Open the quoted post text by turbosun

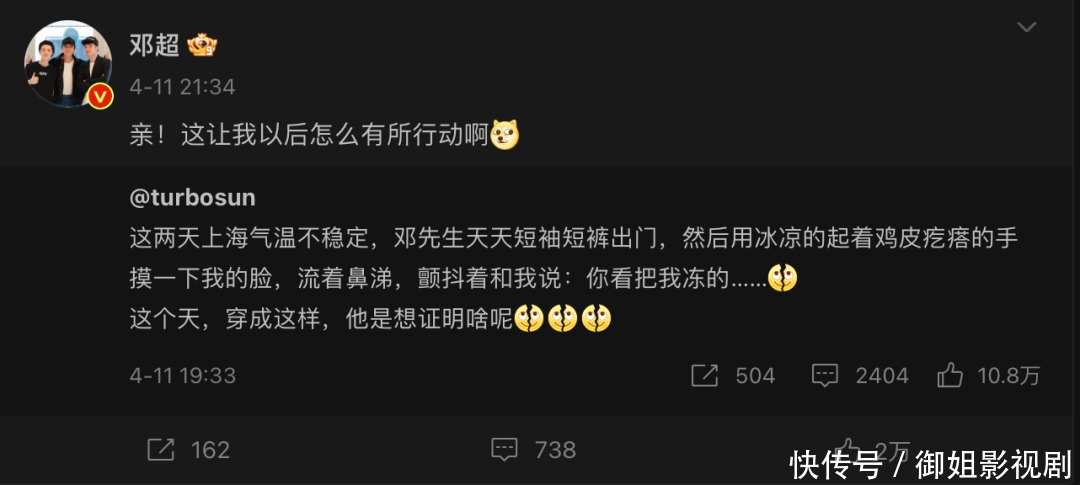click(x=574, y=279)
